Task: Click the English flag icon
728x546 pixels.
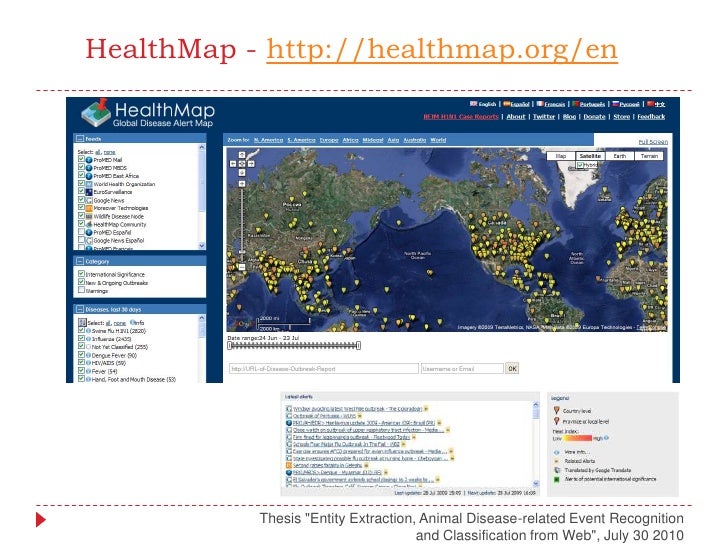Action: click(x=474, y=104)
